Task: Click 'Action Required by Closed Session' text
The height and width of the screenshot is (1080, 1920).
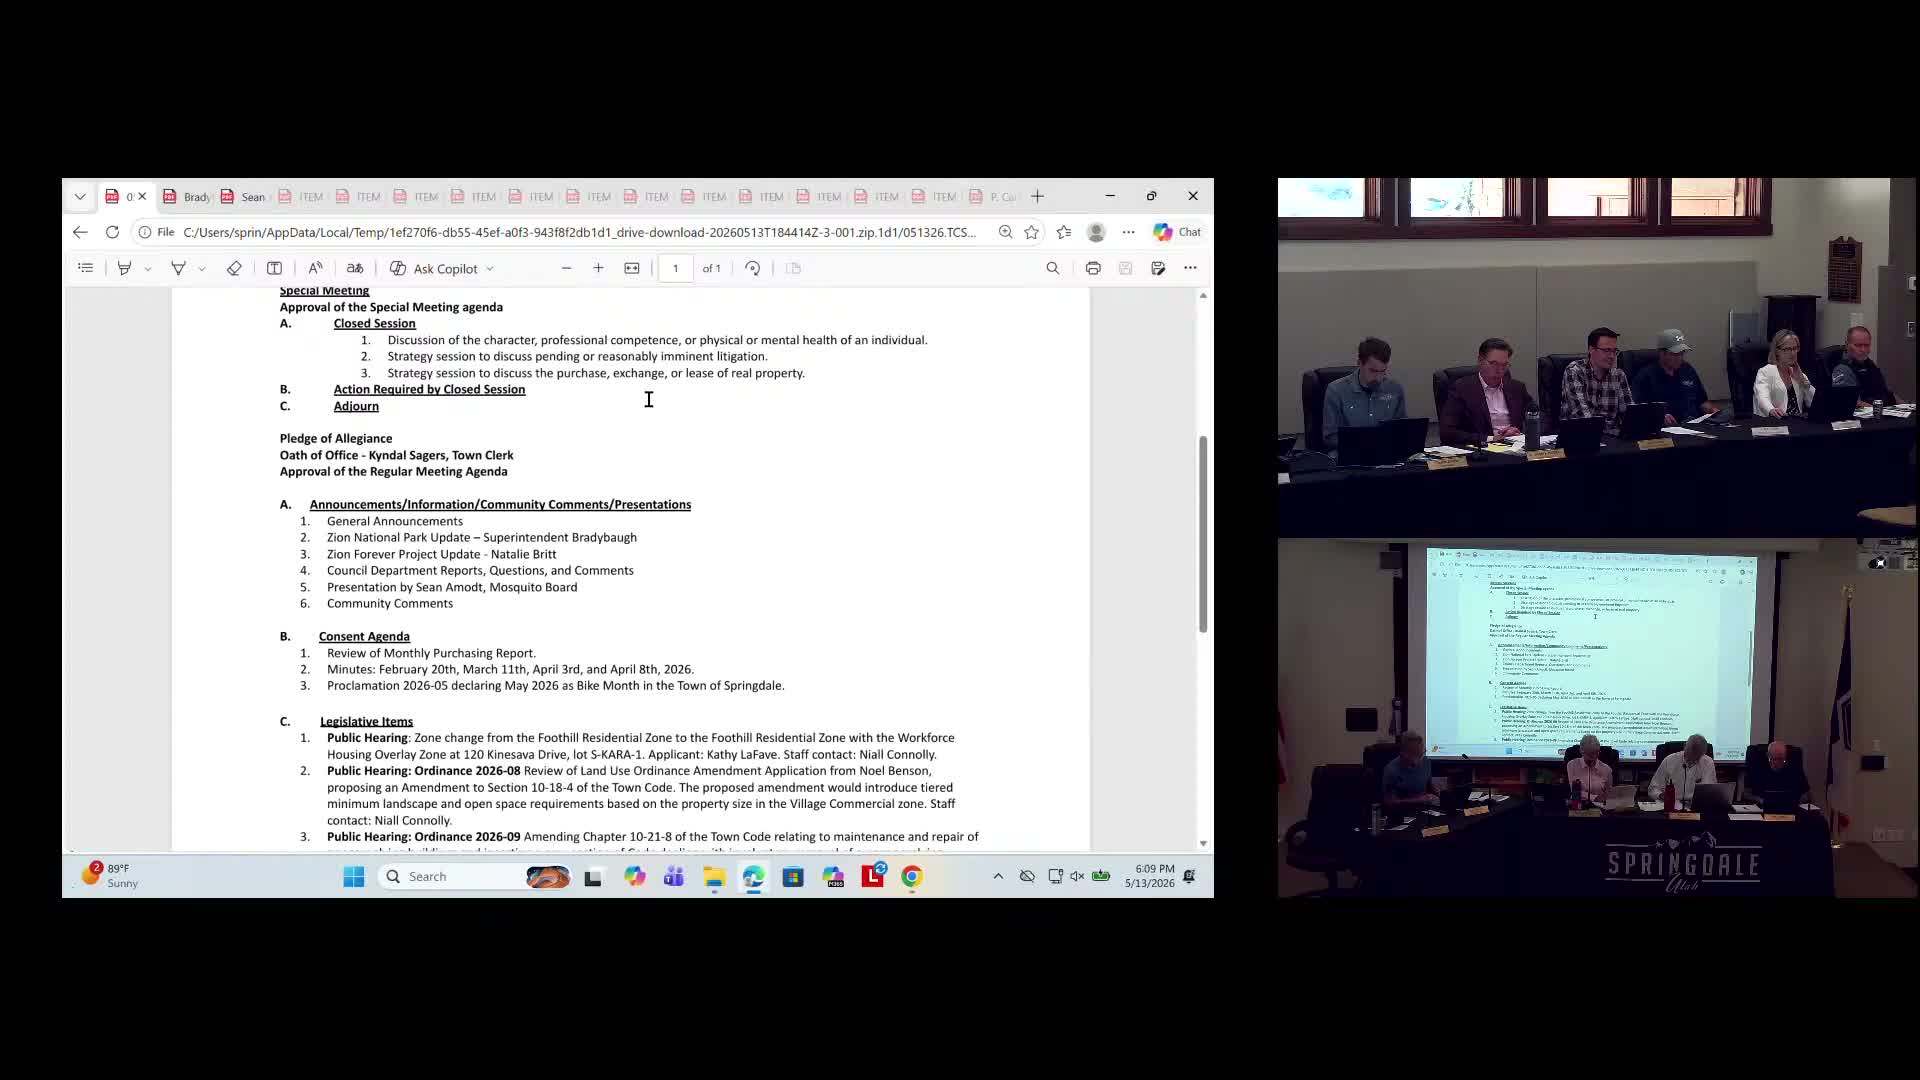Action: pyautogui.click(x=429, y=390)
